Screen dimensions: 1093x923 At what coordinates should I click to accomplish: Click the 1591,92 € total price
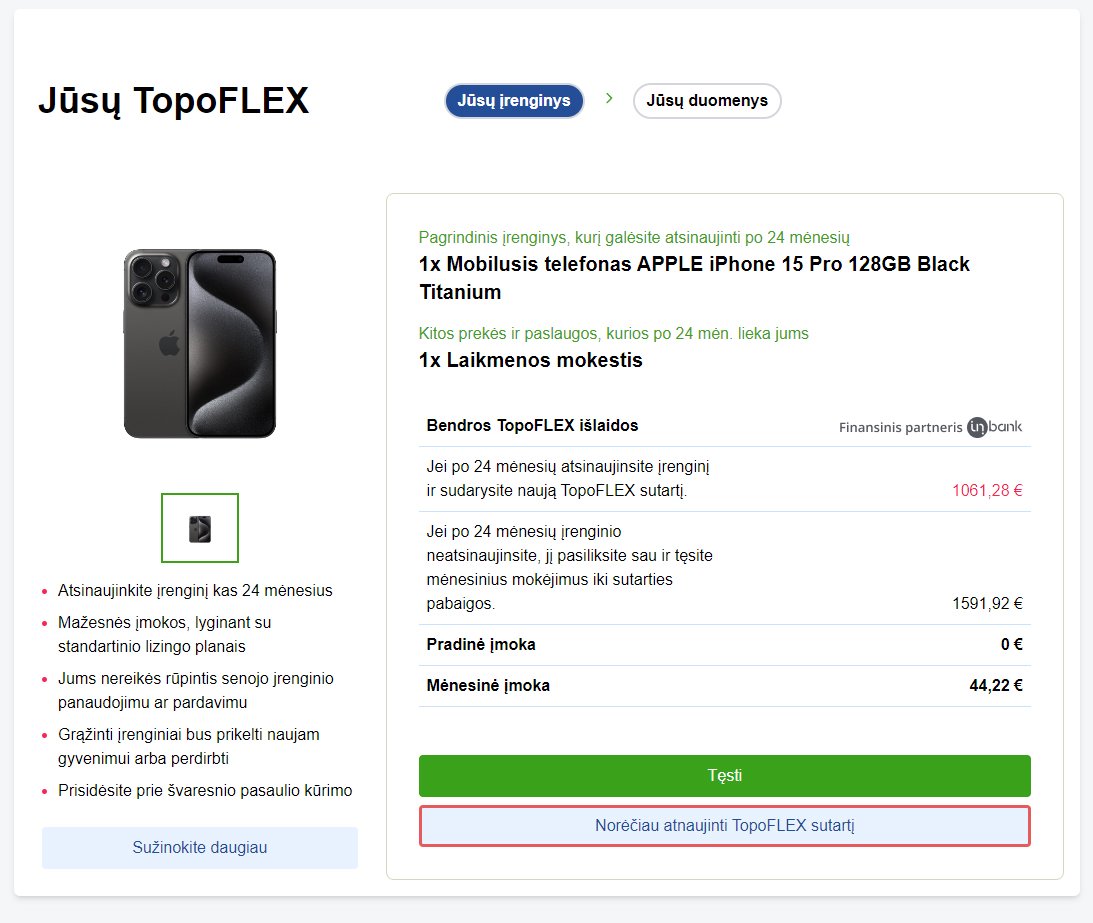click(987, 604)
